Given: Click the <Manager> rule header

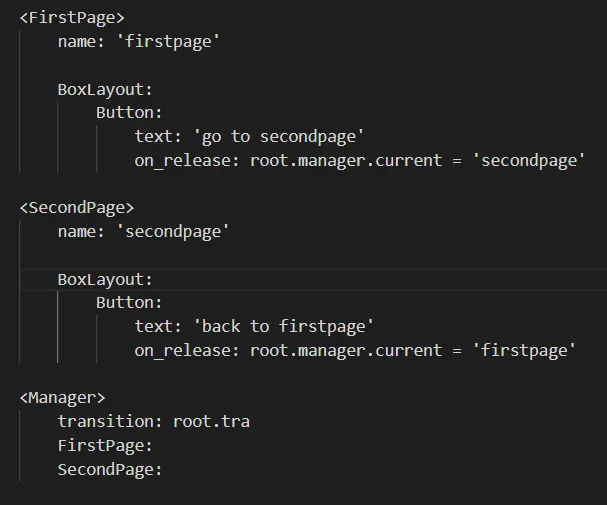Looking at the screenshot, I should pyautogui.click(x=61, y=397).
